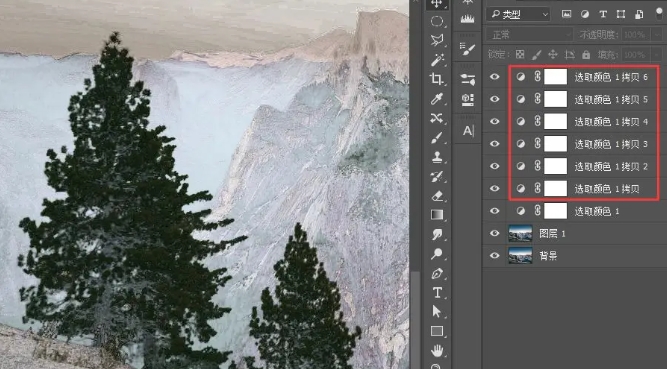Viewport: 667px width, 369px height.
Task: Filter layers by adjustment layers
Action: (585, 14)
